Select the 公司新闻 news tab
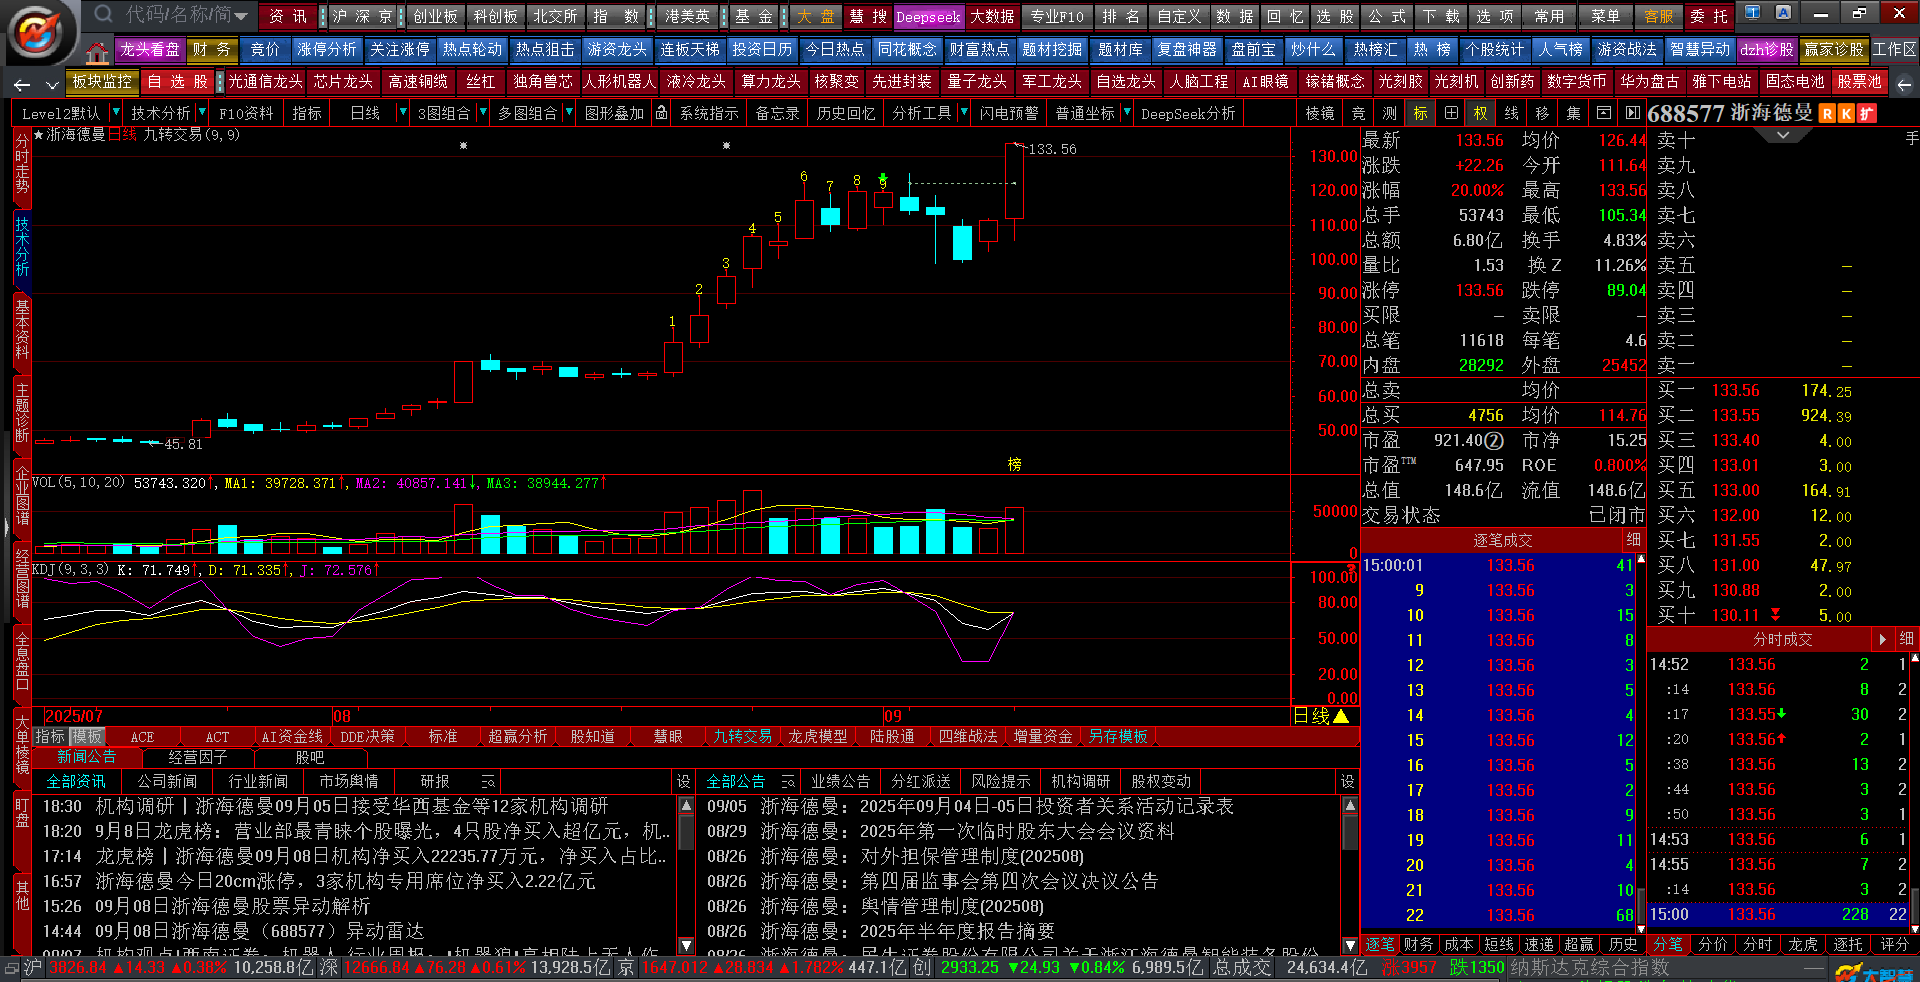Image resolution: width=1920 pixels, height=982 pixels. pyautogui.click(x=167, y=782)
